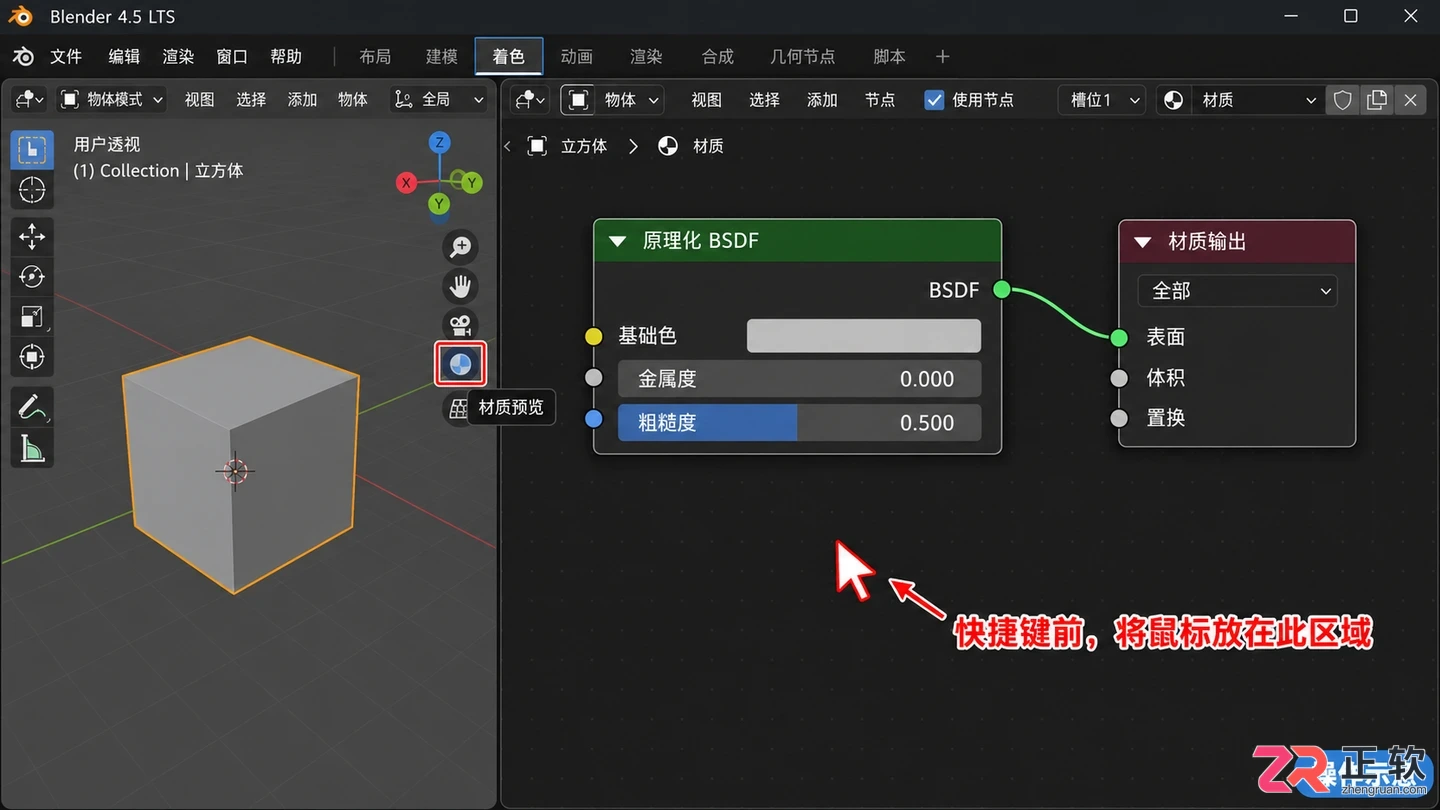Switch viewport to Material Preview shading
The height and width of the screenshot is (810, 1440).
[x=460, y=365]
